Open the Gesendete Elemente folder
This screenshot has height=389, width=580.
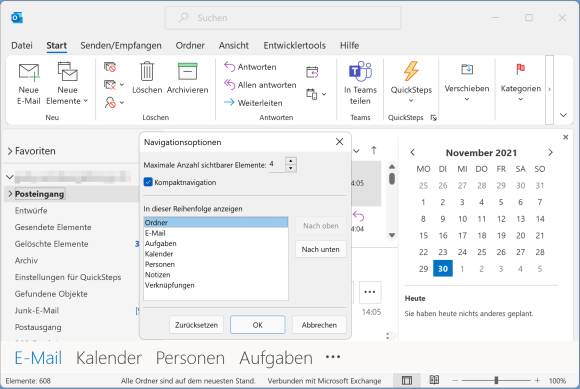coord(53,227)
